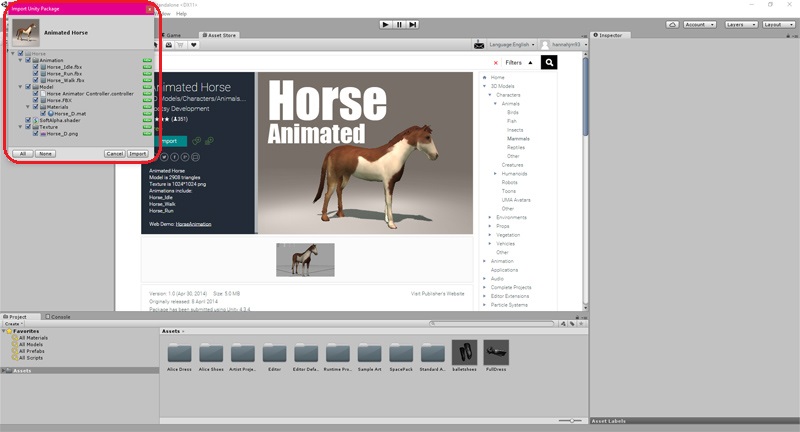Click the Pause button in Unity toolbar
Image resolution: width=800 pixels, height=432 pixels.
click(x=399, y=24)
